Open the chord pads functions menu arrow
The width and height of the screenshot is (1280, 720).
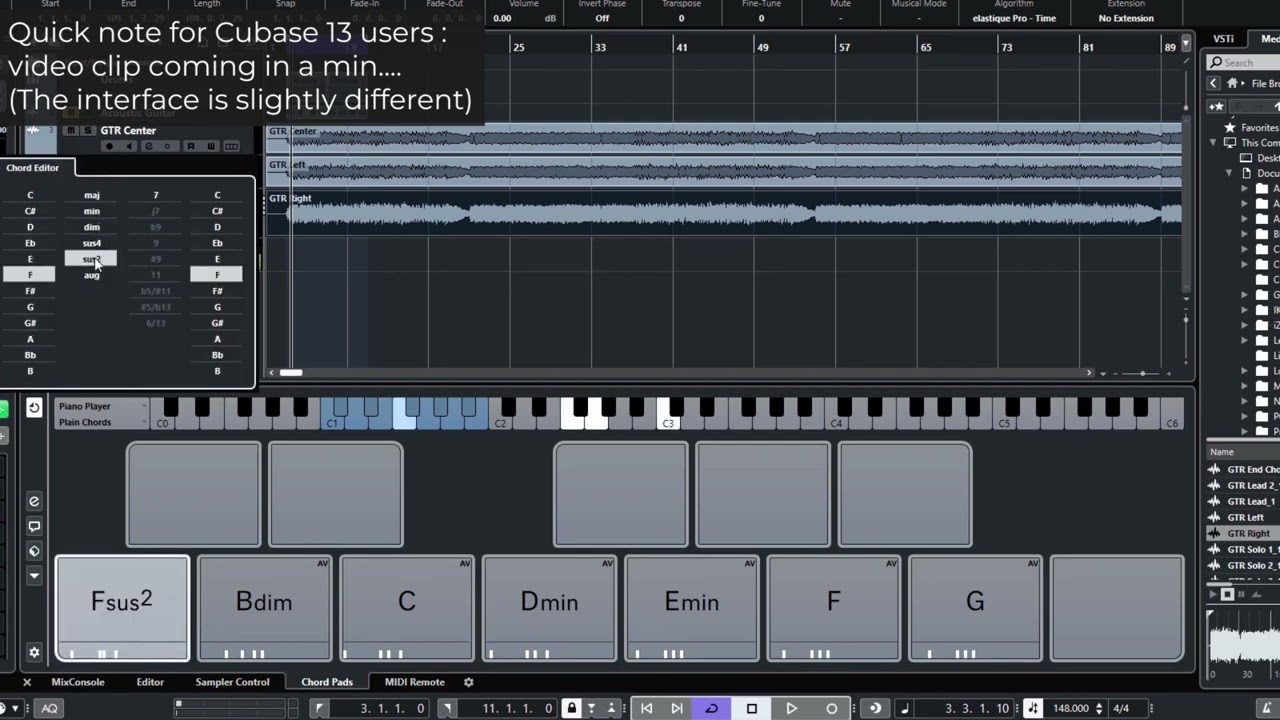pyautogui.click(x=34, y=576)
